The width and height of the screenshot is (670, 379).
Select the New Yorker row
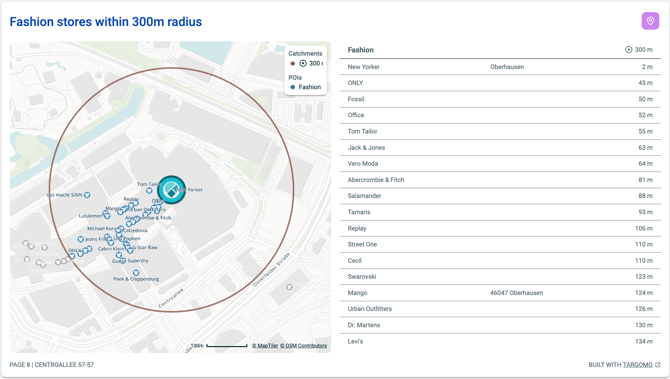tap(500, 67)
